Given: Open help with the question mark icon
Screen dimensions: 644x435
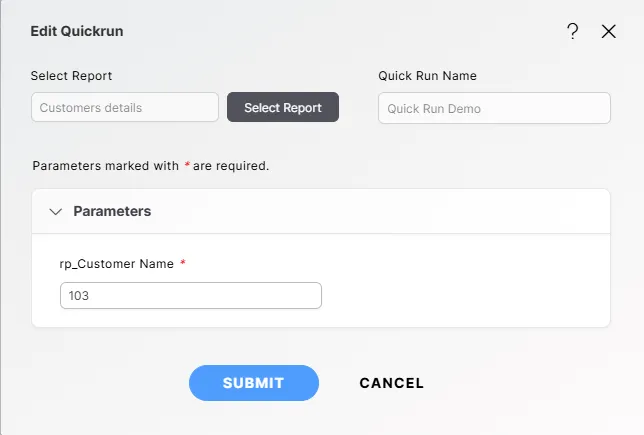Looking at the screenshot, I should point(573,31).
